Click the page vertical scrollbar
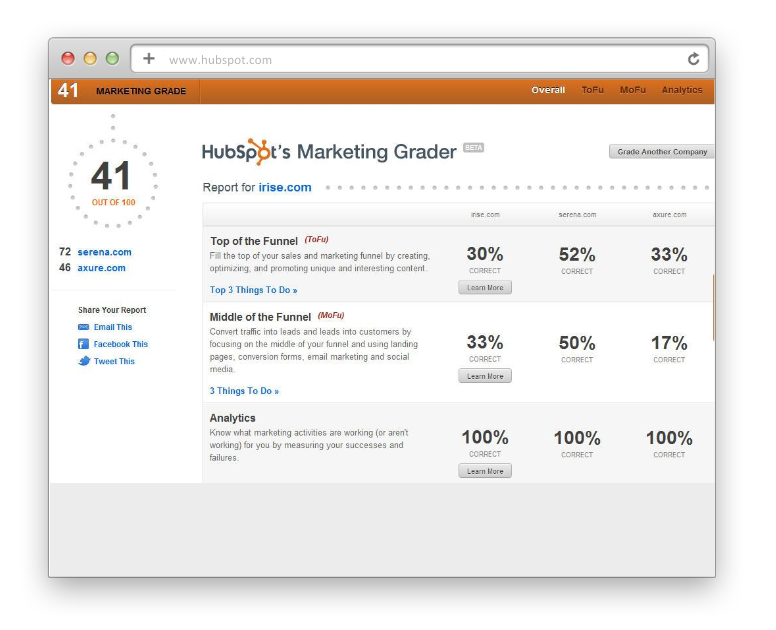Screen dimensions: 776x630 click(713, 307)
